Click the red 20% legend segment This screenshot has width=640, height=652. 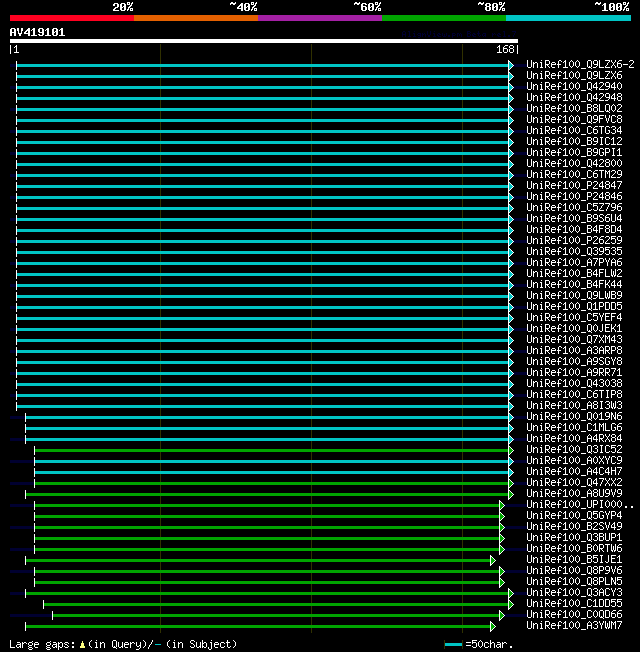pos(72,18)
